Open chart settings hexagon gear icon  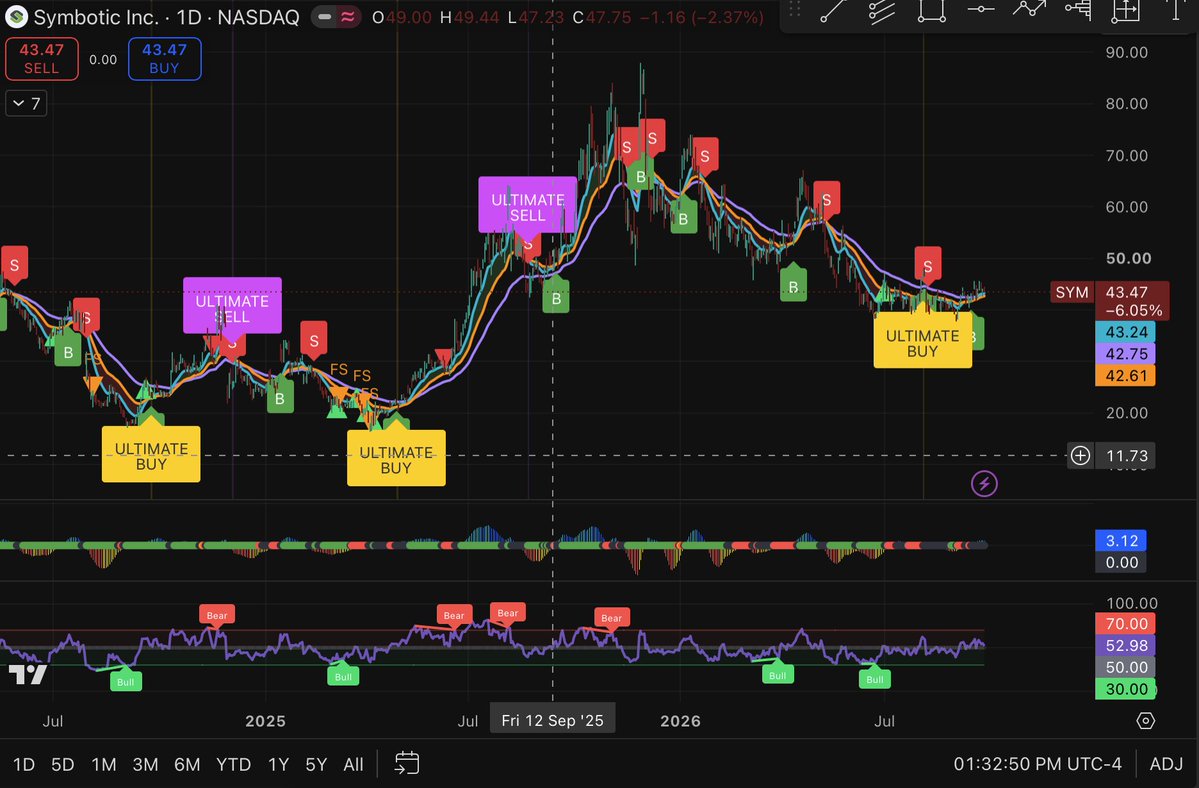[1145, 721]
